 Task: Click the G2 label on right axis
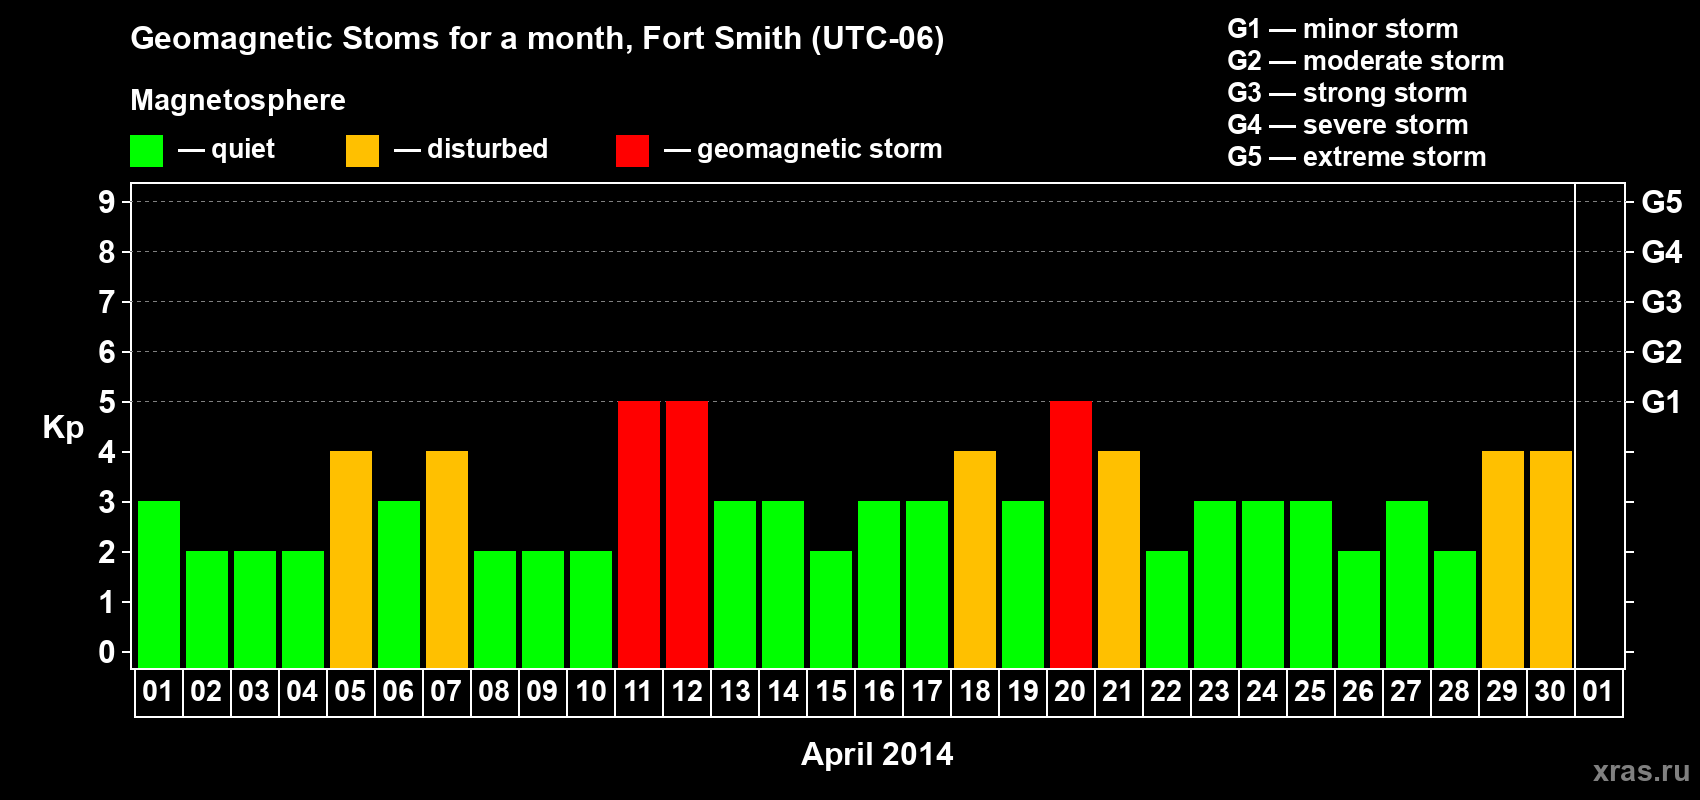click(1662, 352)
